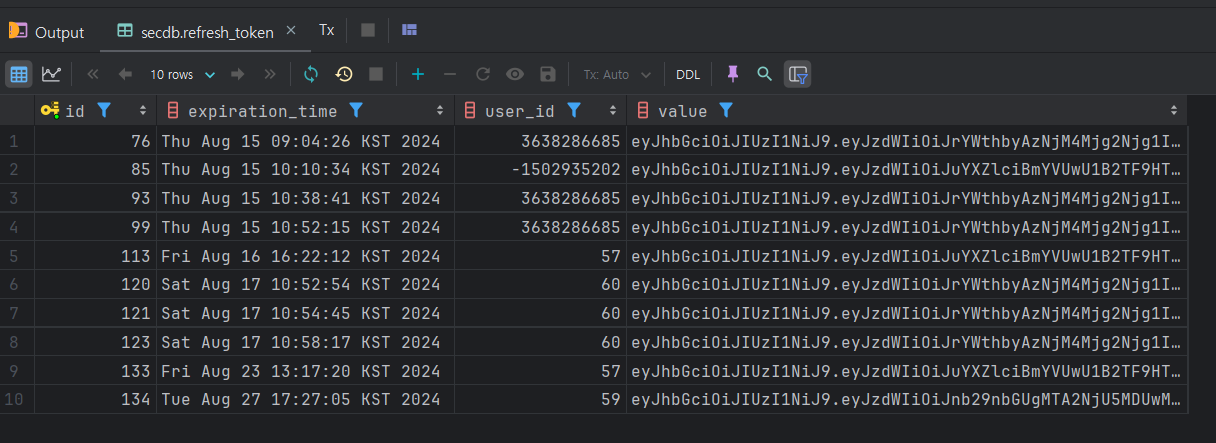
Task: Revert selected changes
Action: (x=482, y=74)
